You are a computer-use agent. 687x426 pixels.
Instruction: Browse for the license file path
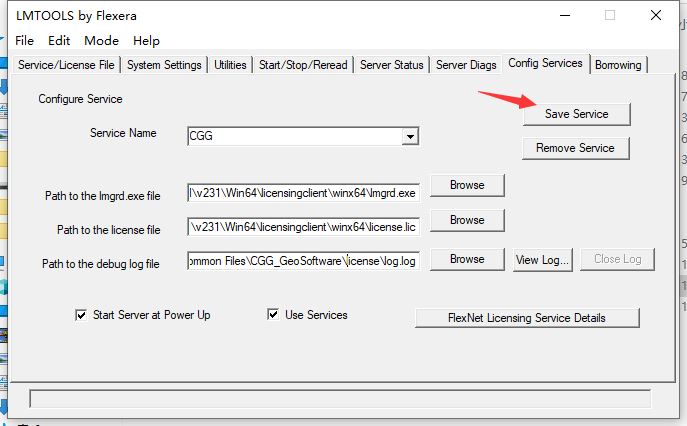click(467, 220)
